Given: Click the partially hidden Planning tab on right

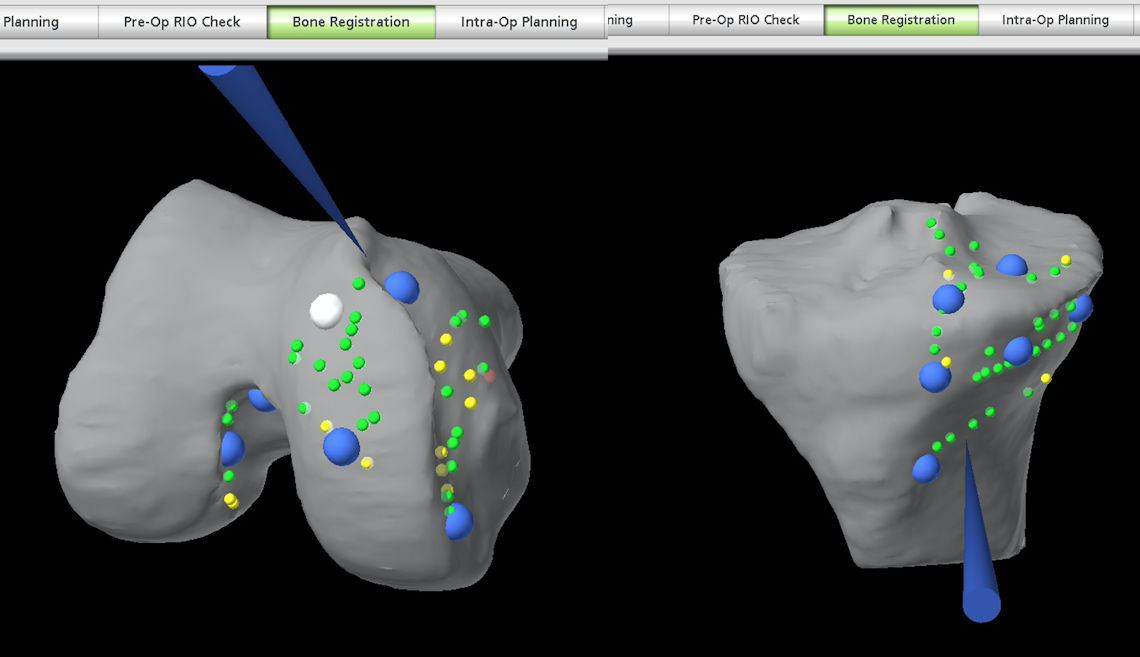Looking at the screenshot, I should pos(620,20).
